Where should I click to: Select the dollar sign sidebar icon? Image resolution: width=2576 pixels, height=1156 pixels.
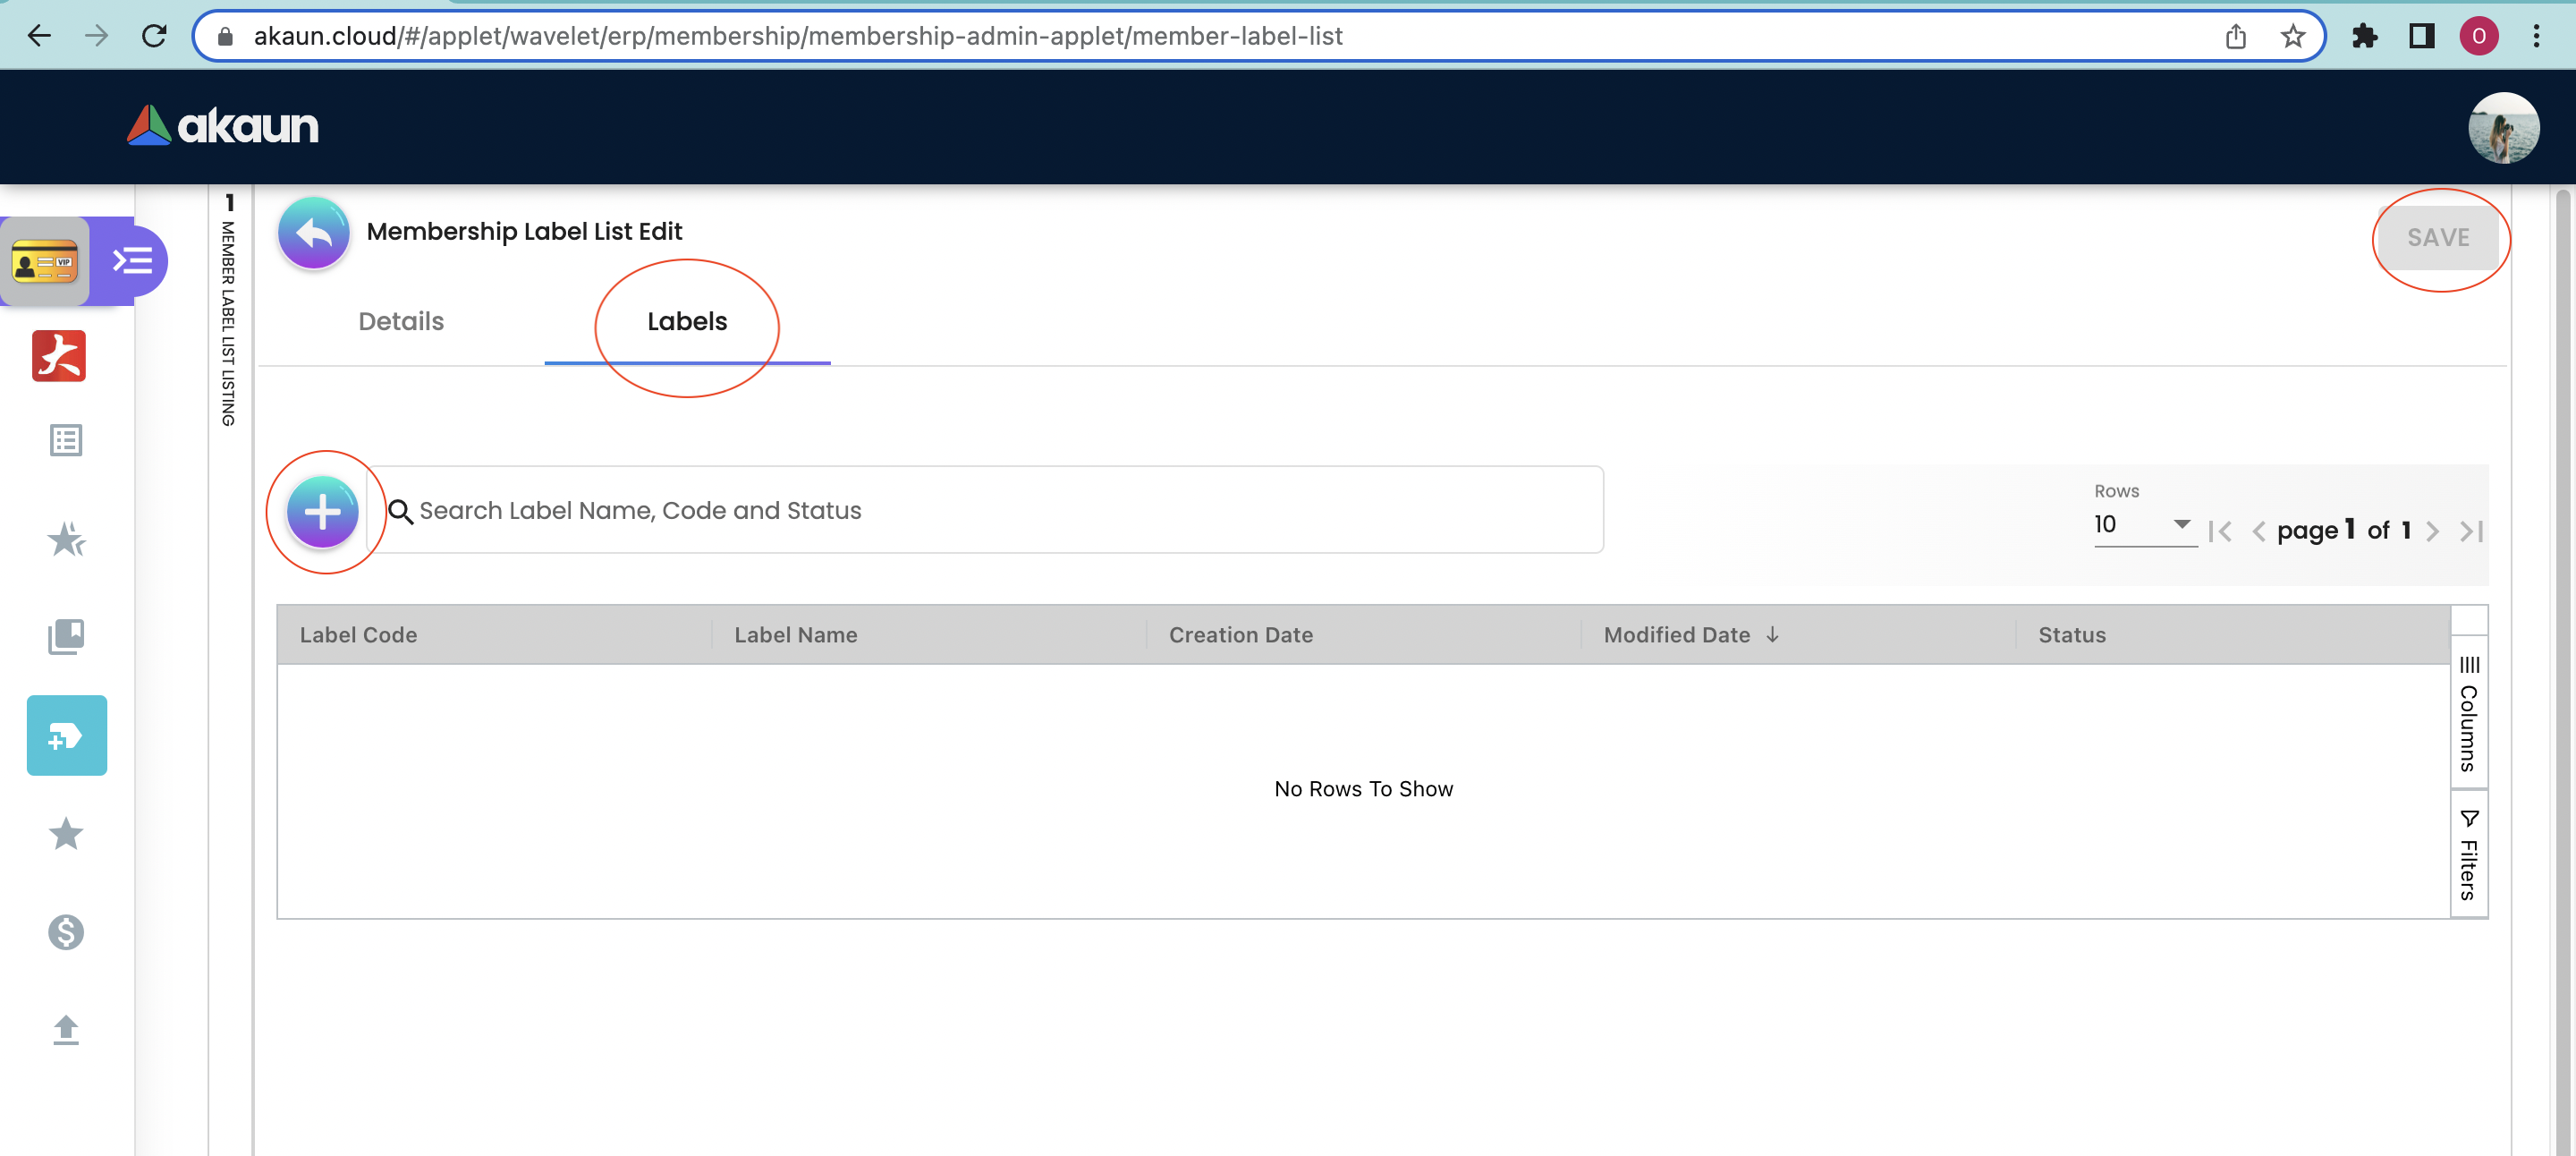click(x=66, y=932)
